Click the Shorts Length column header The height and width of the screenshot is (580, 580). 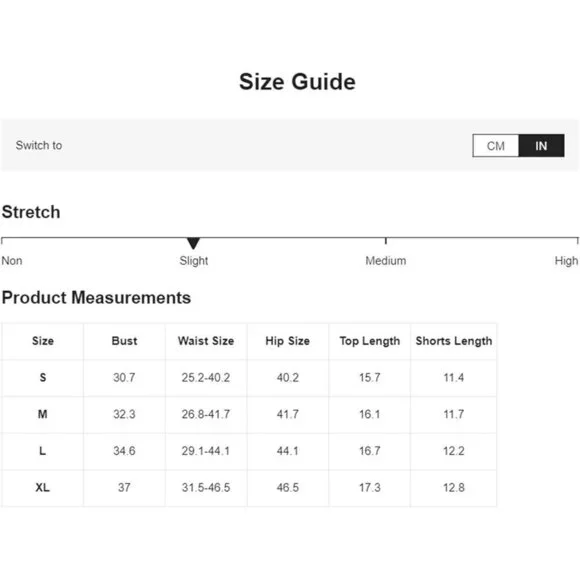(x=454, y=341)
